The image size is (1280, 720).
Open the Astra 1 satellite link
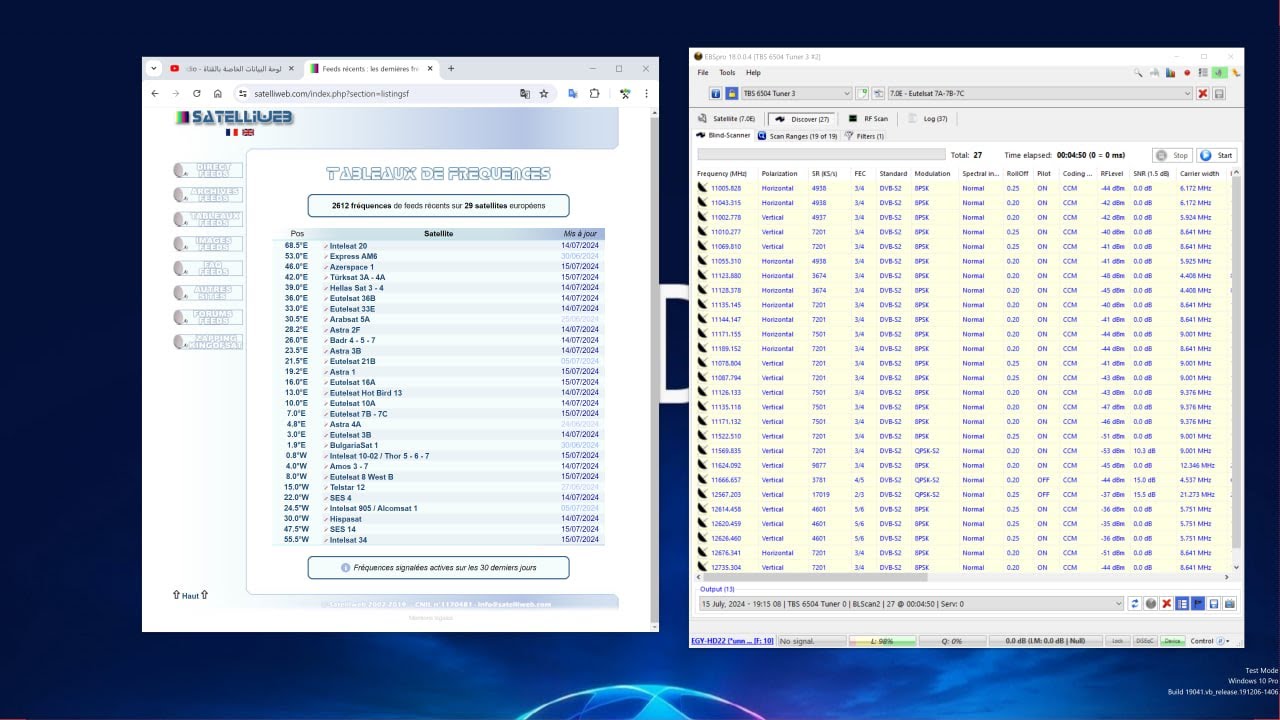click(x=342, y=372)
